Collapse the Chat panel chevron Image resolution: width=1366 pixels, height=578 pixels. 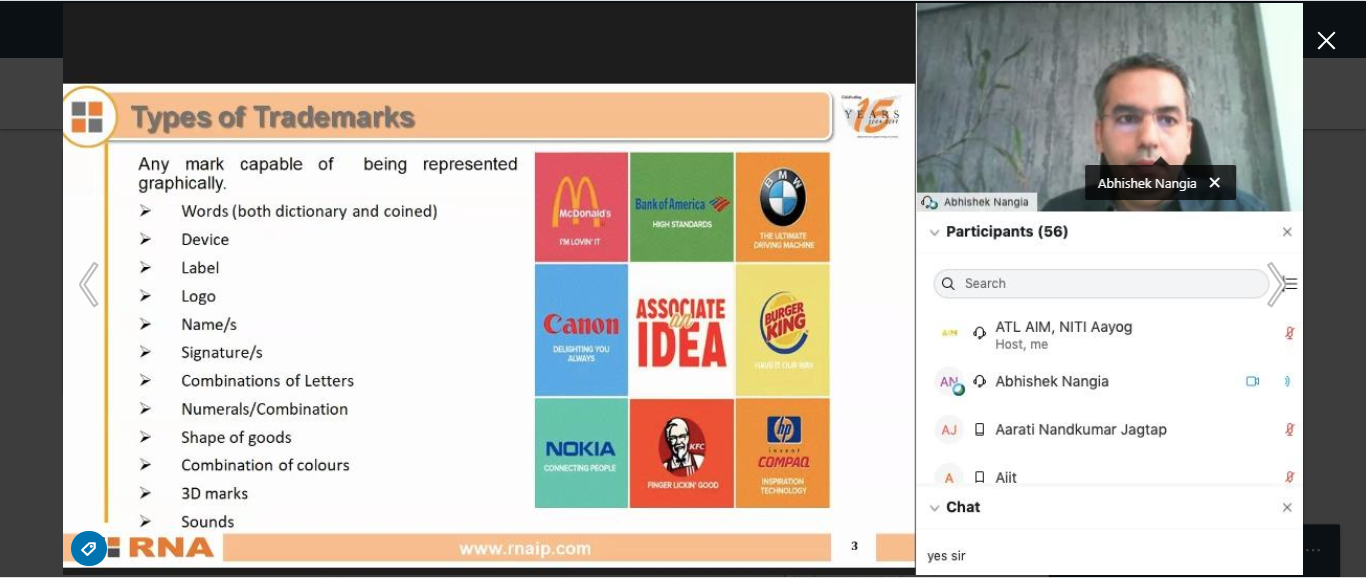(935, 508)
